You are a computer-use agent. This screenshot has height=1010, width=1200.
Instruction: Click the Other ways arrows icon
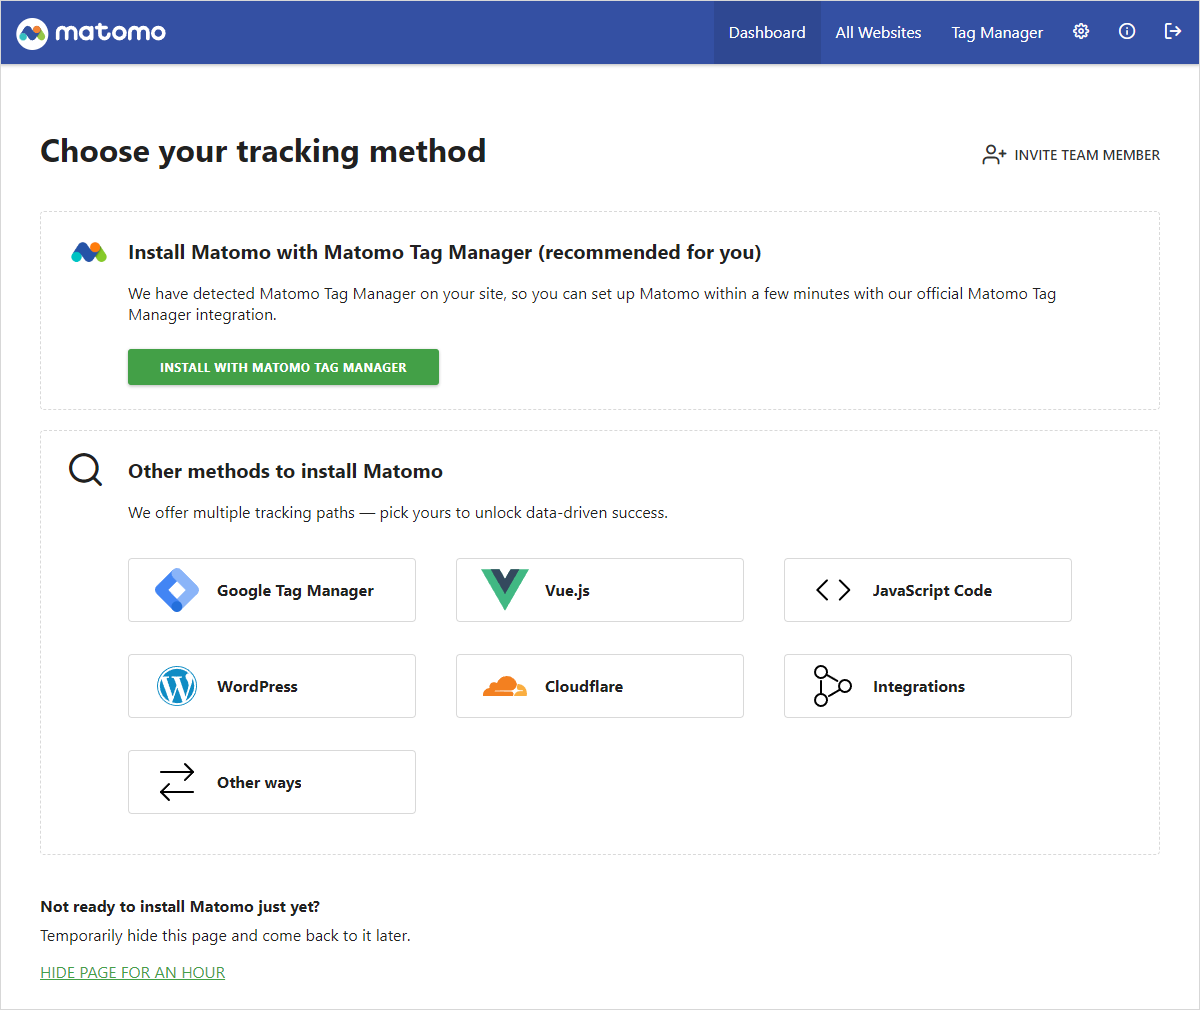click(x=177, y=782)
